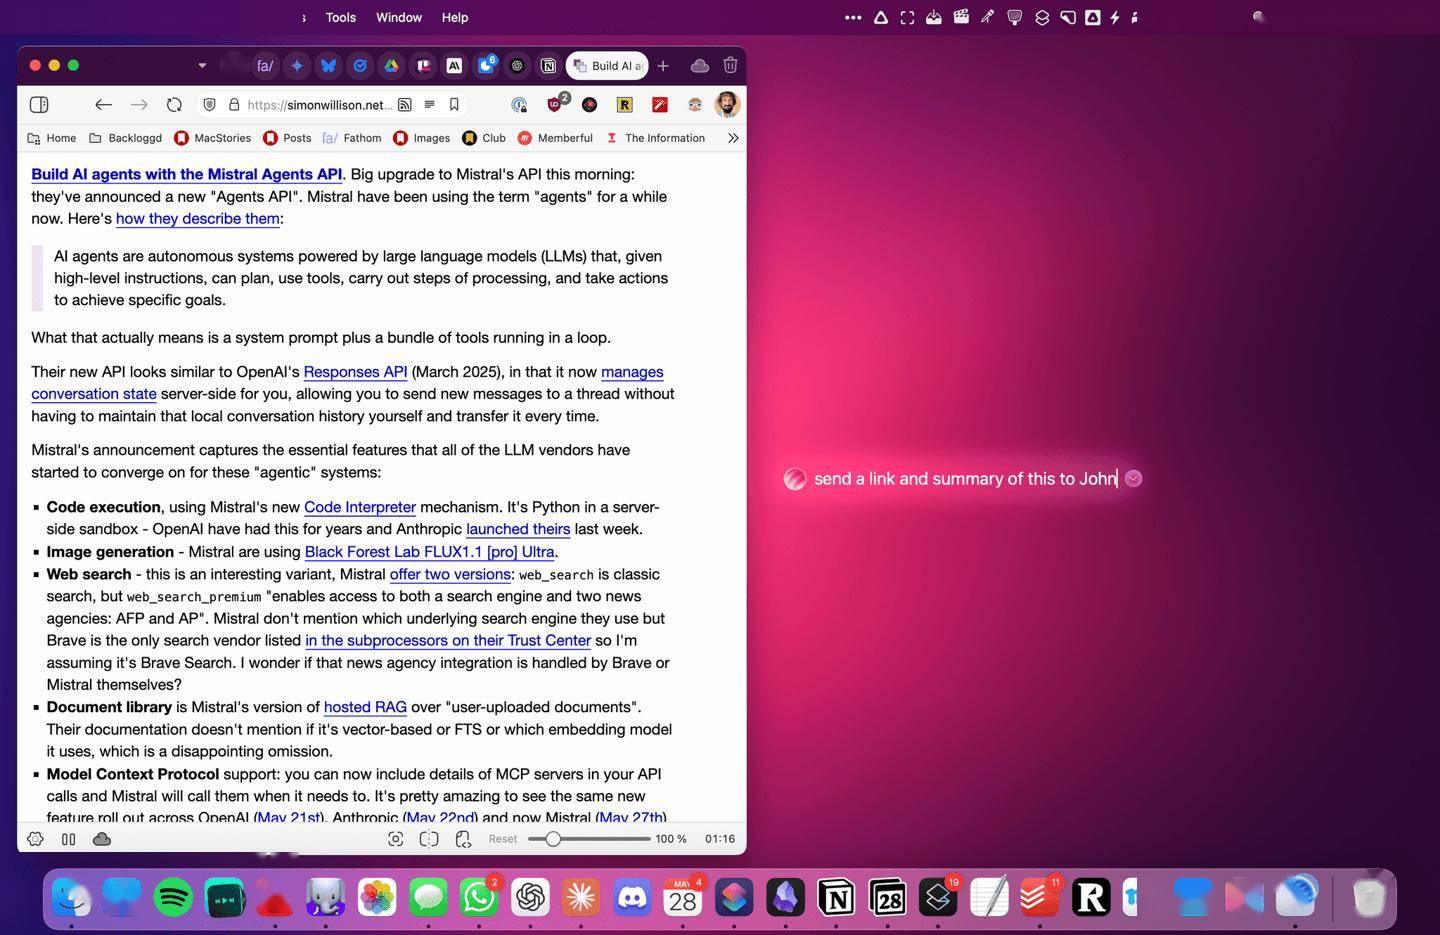Switch to the Bluesky butterfly pinned tab
Screen dimensions: 1440x935
click(x=328, y=66)
